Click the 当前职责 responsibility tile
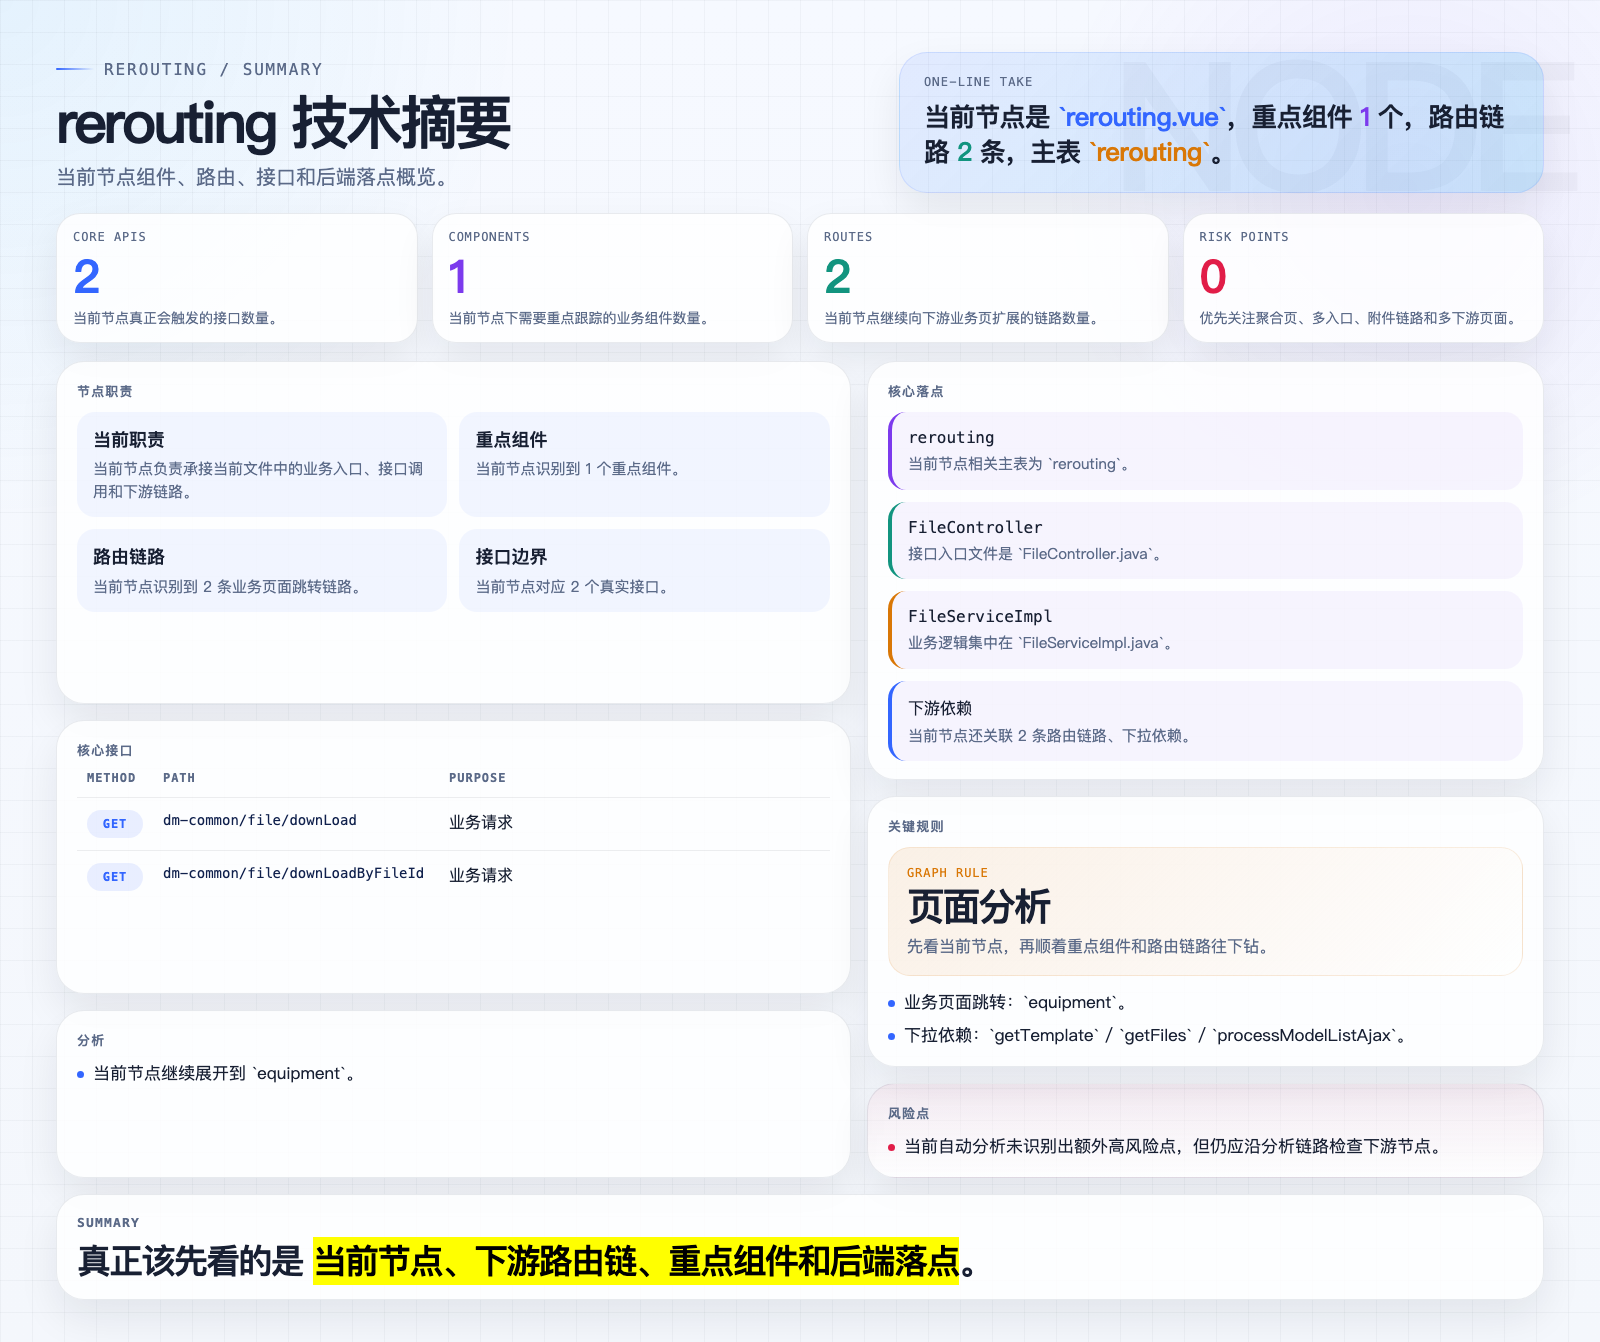This screenshot has width=1600, height=1342. [262, 464]
